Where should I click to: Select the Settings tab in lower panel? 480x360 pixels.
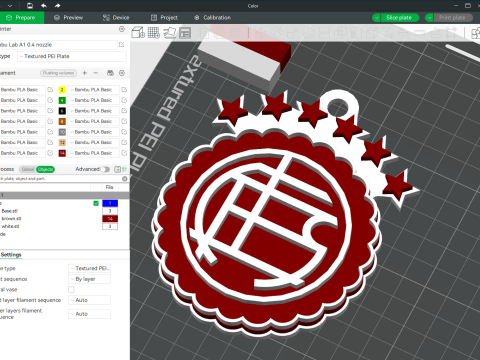[11, 255]
